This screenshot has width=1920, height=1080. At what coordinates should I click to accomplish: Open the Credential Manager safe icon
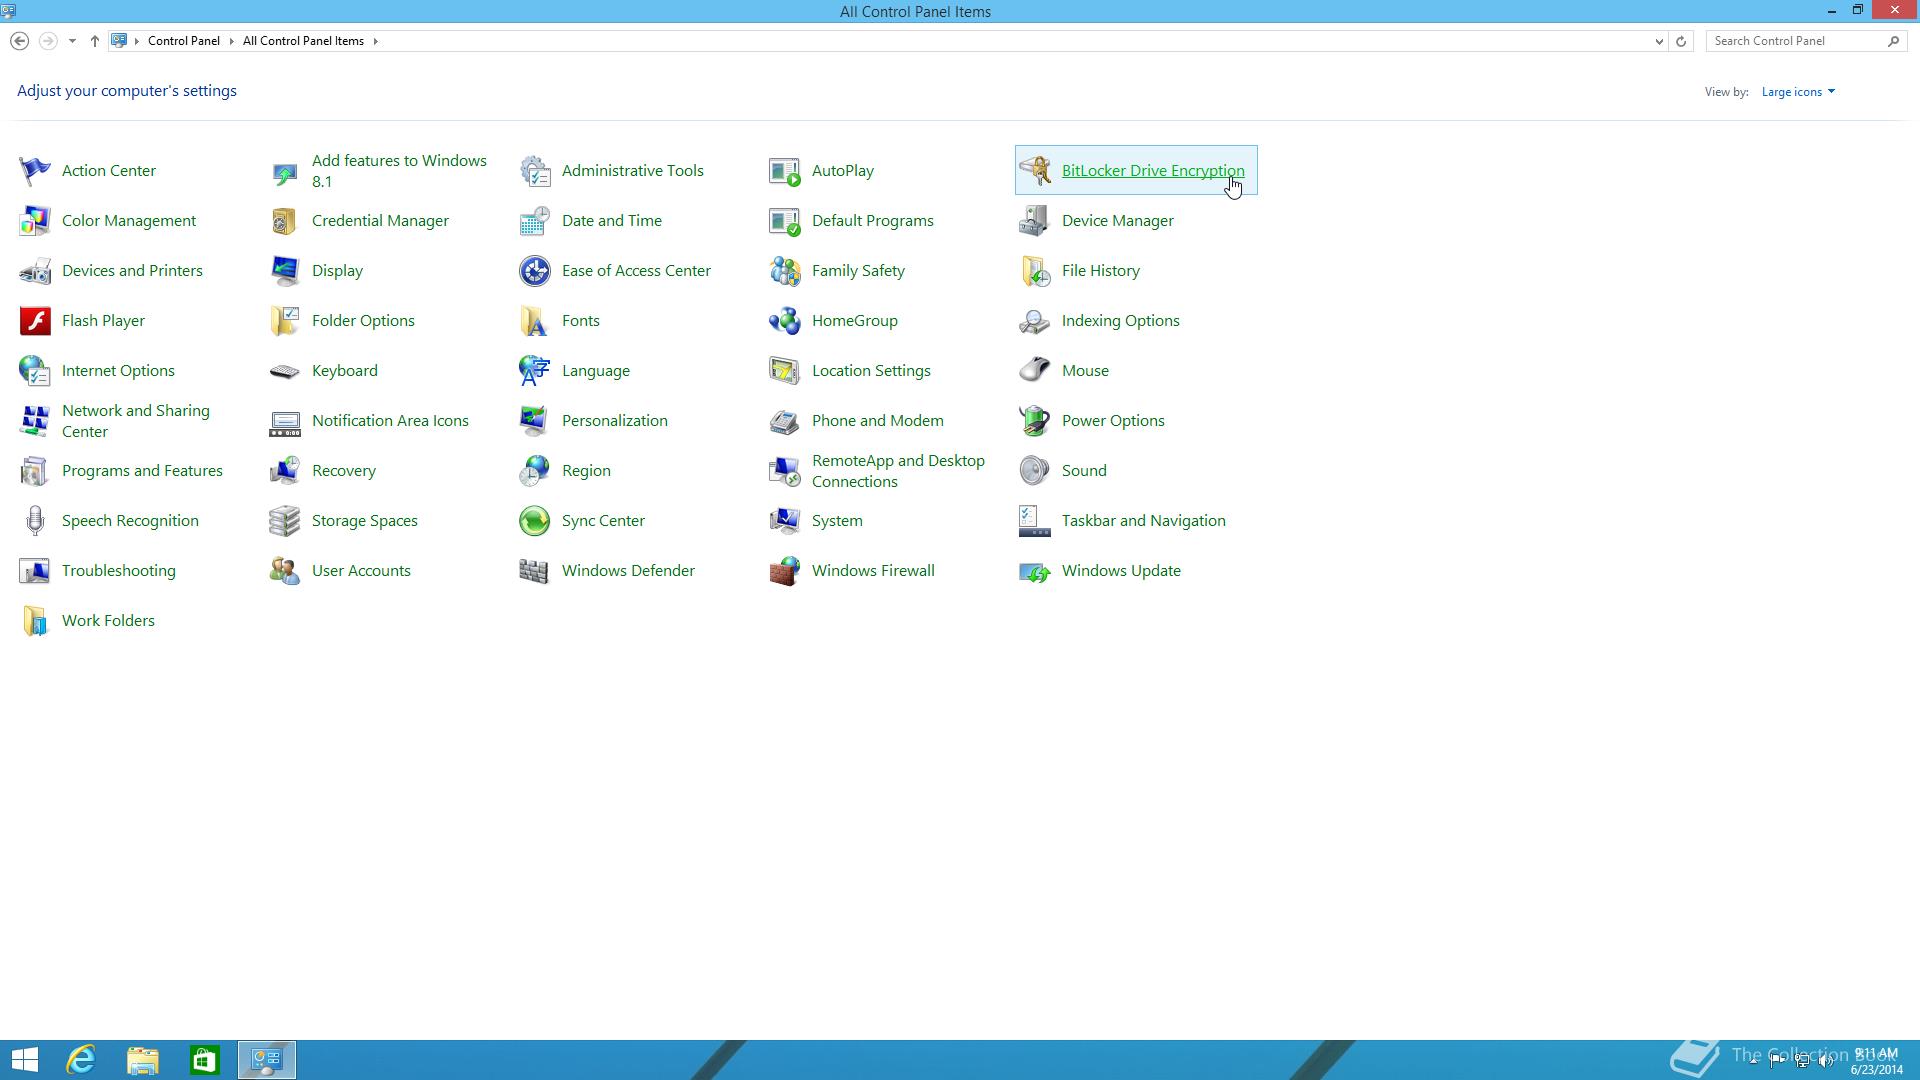(285, 221)
